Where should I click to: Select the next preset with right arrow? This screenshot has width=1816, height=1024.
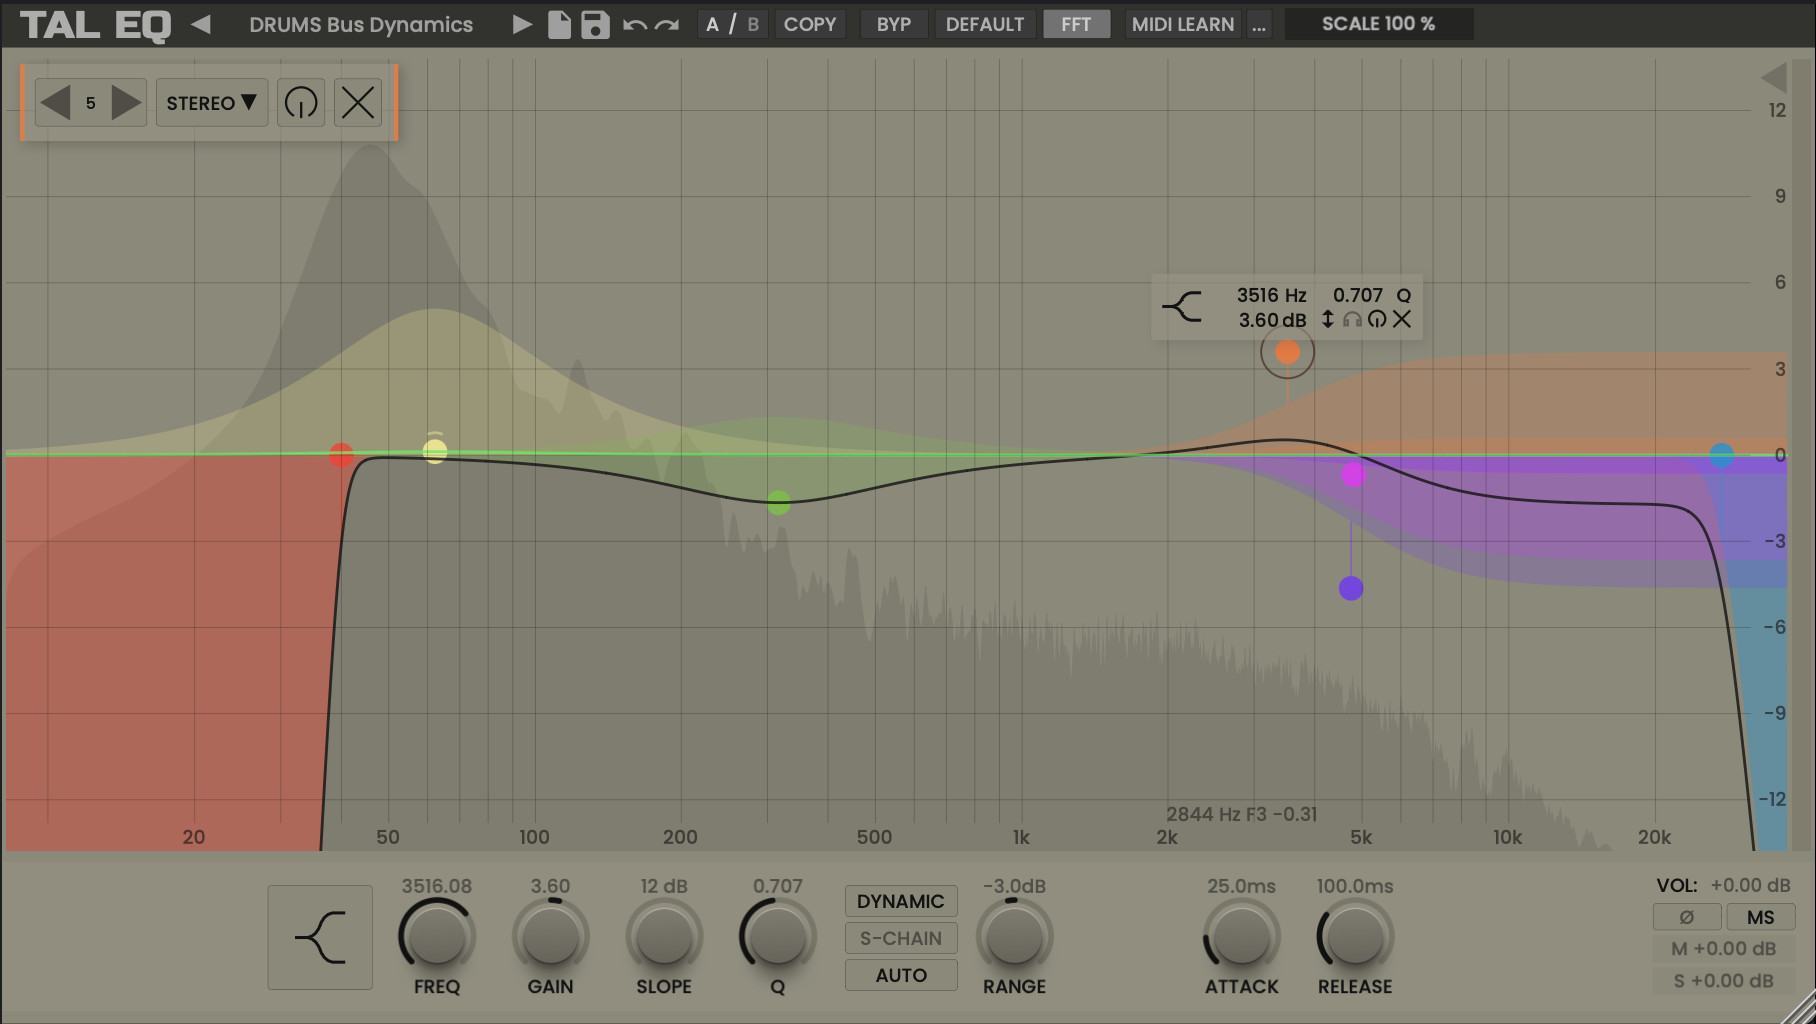click(x=521, y=24)
